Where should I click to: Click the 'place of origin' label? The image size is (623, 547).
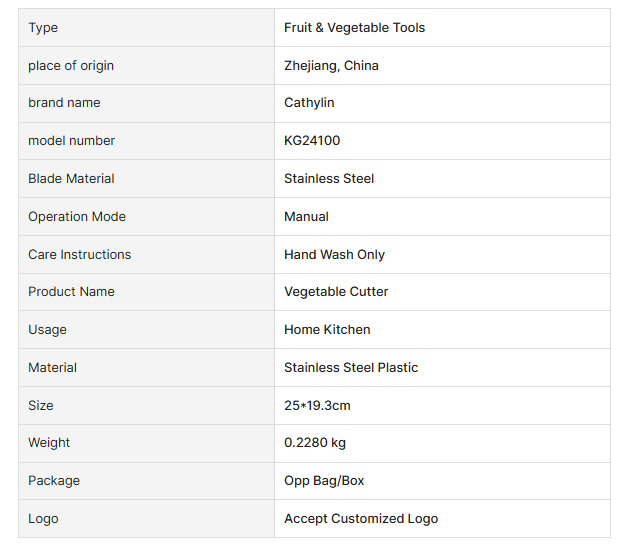point(71,66)
